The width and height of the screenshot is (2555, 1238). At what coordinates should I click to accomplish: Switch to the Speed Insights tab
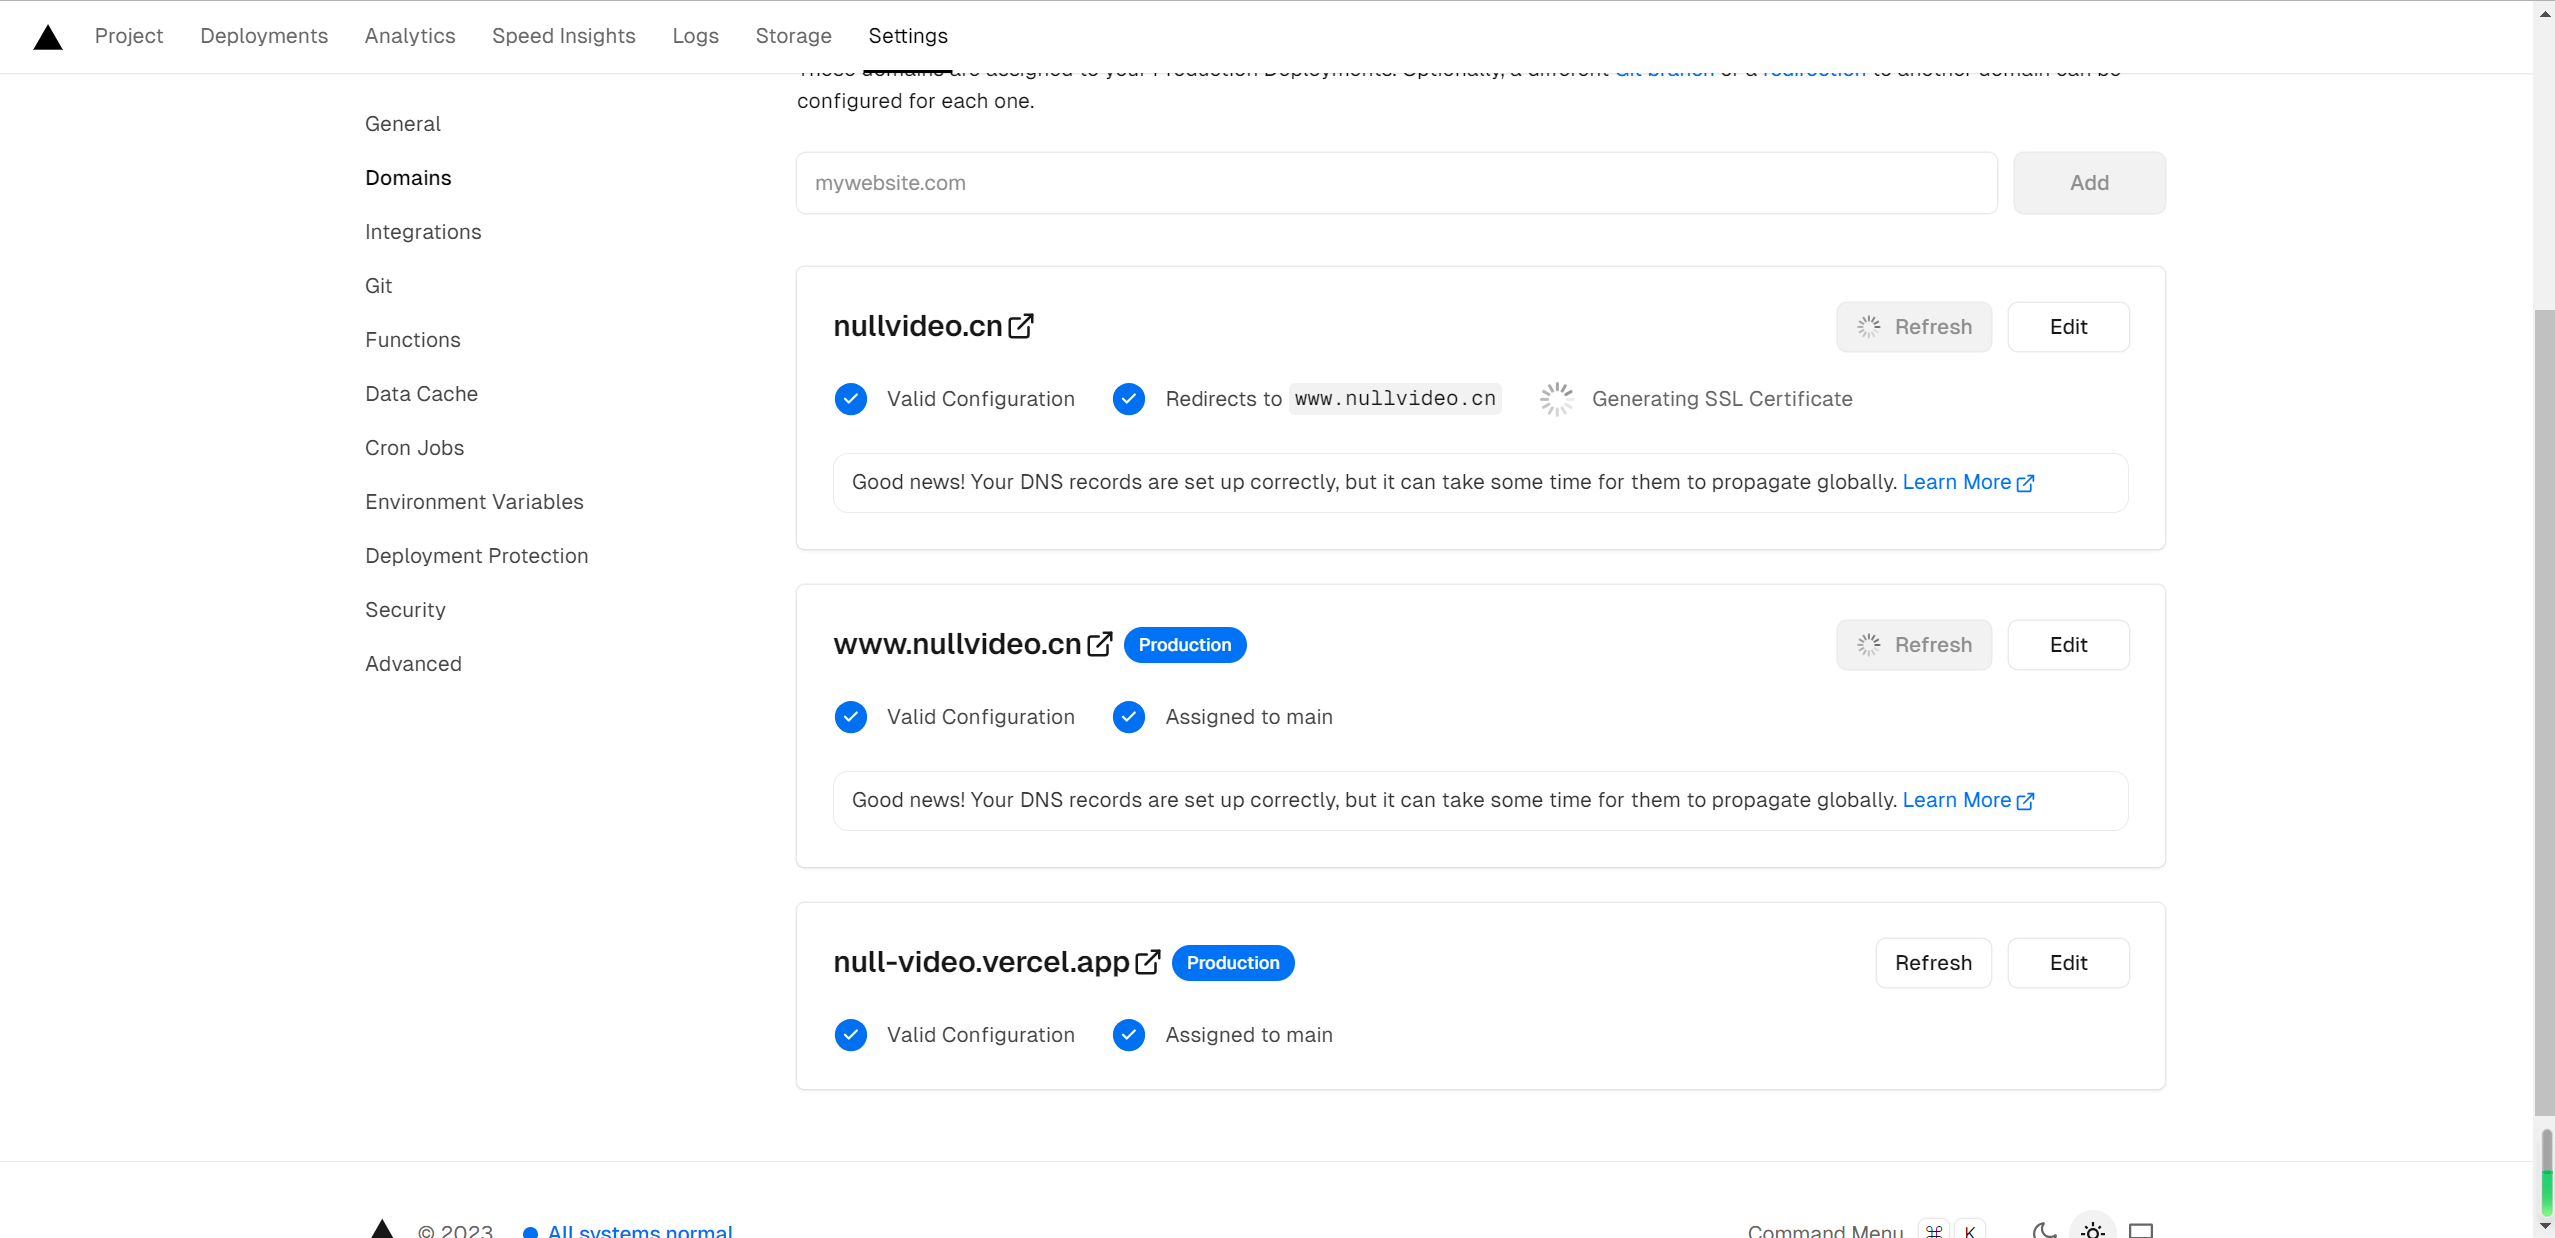[x=563, y=36]
